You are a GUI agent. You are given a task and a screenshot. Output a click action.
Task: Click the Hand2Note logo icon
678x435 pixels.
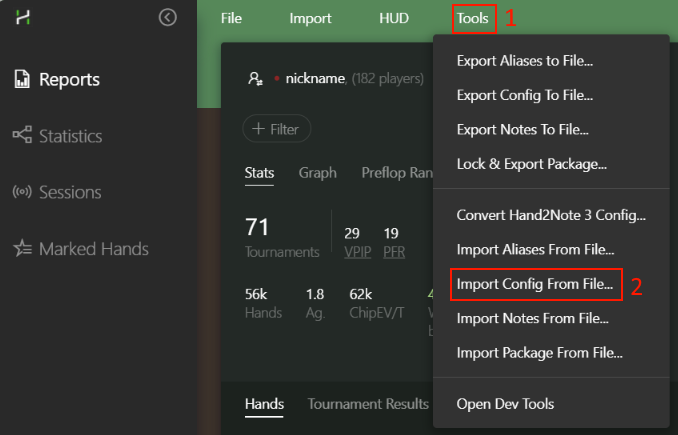[x=22, y=17]
